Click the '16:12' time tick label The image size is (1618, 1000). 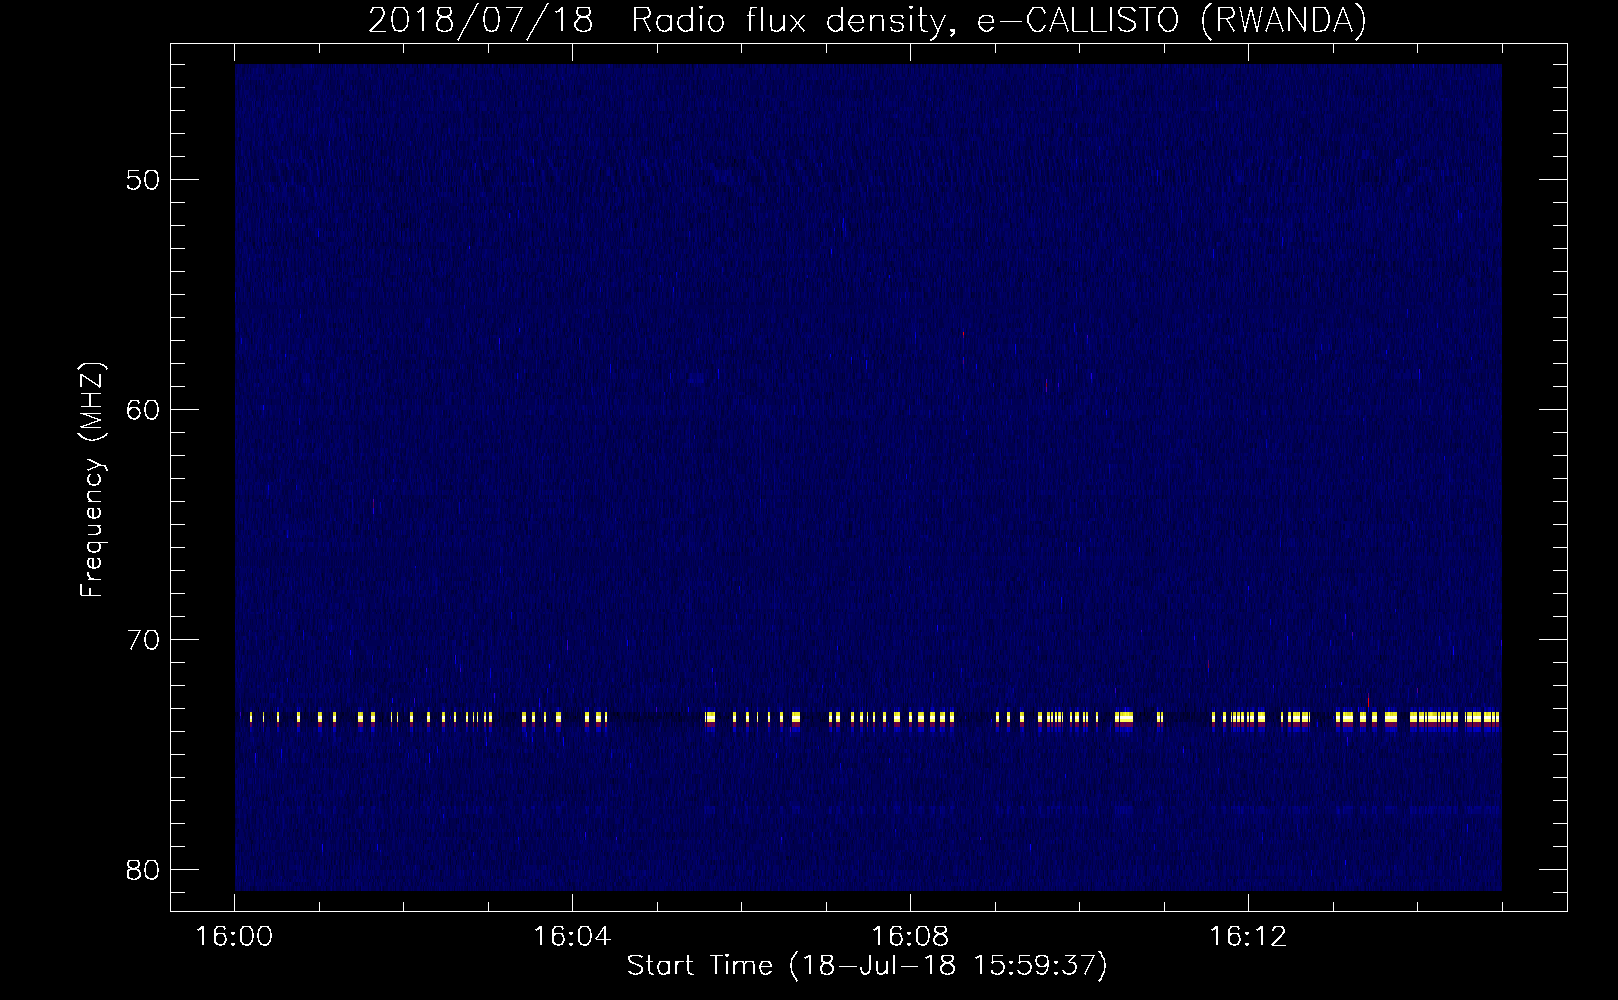pos(1247,937)
